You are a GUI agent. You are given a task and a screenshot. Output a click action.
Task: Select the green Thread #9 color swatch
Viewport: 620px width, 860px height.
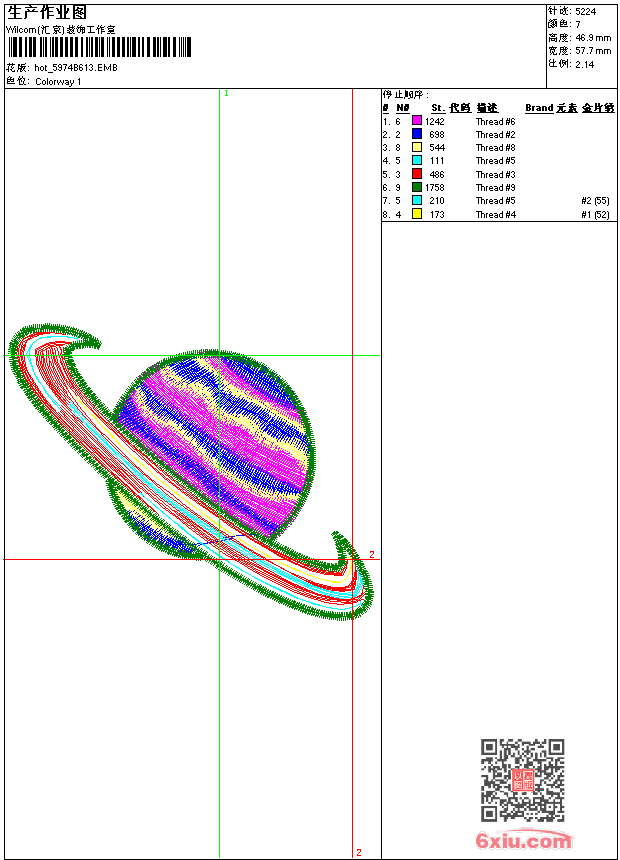(417, 187)
